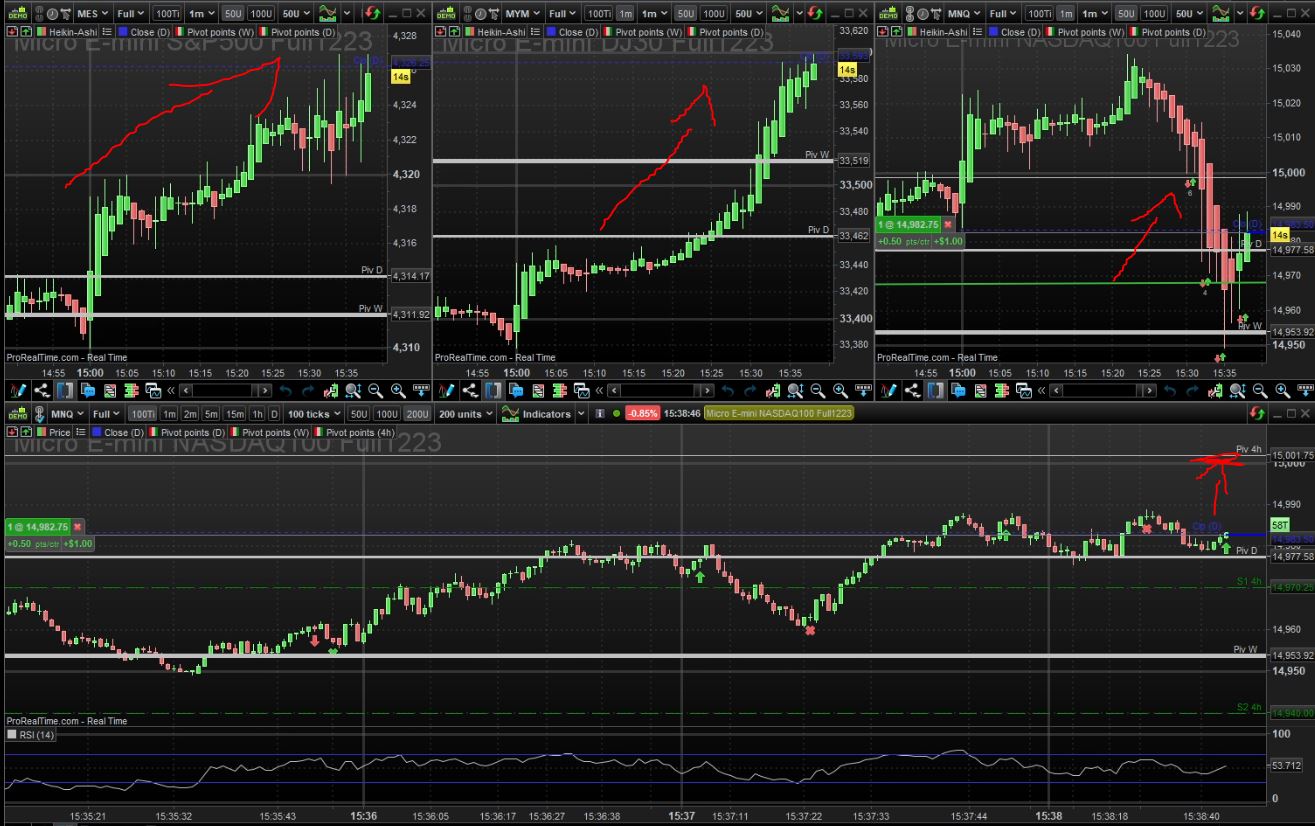
Task: Click Micro E-mini NASDAQ100 Full1223 title label
Action: (779, 413)
